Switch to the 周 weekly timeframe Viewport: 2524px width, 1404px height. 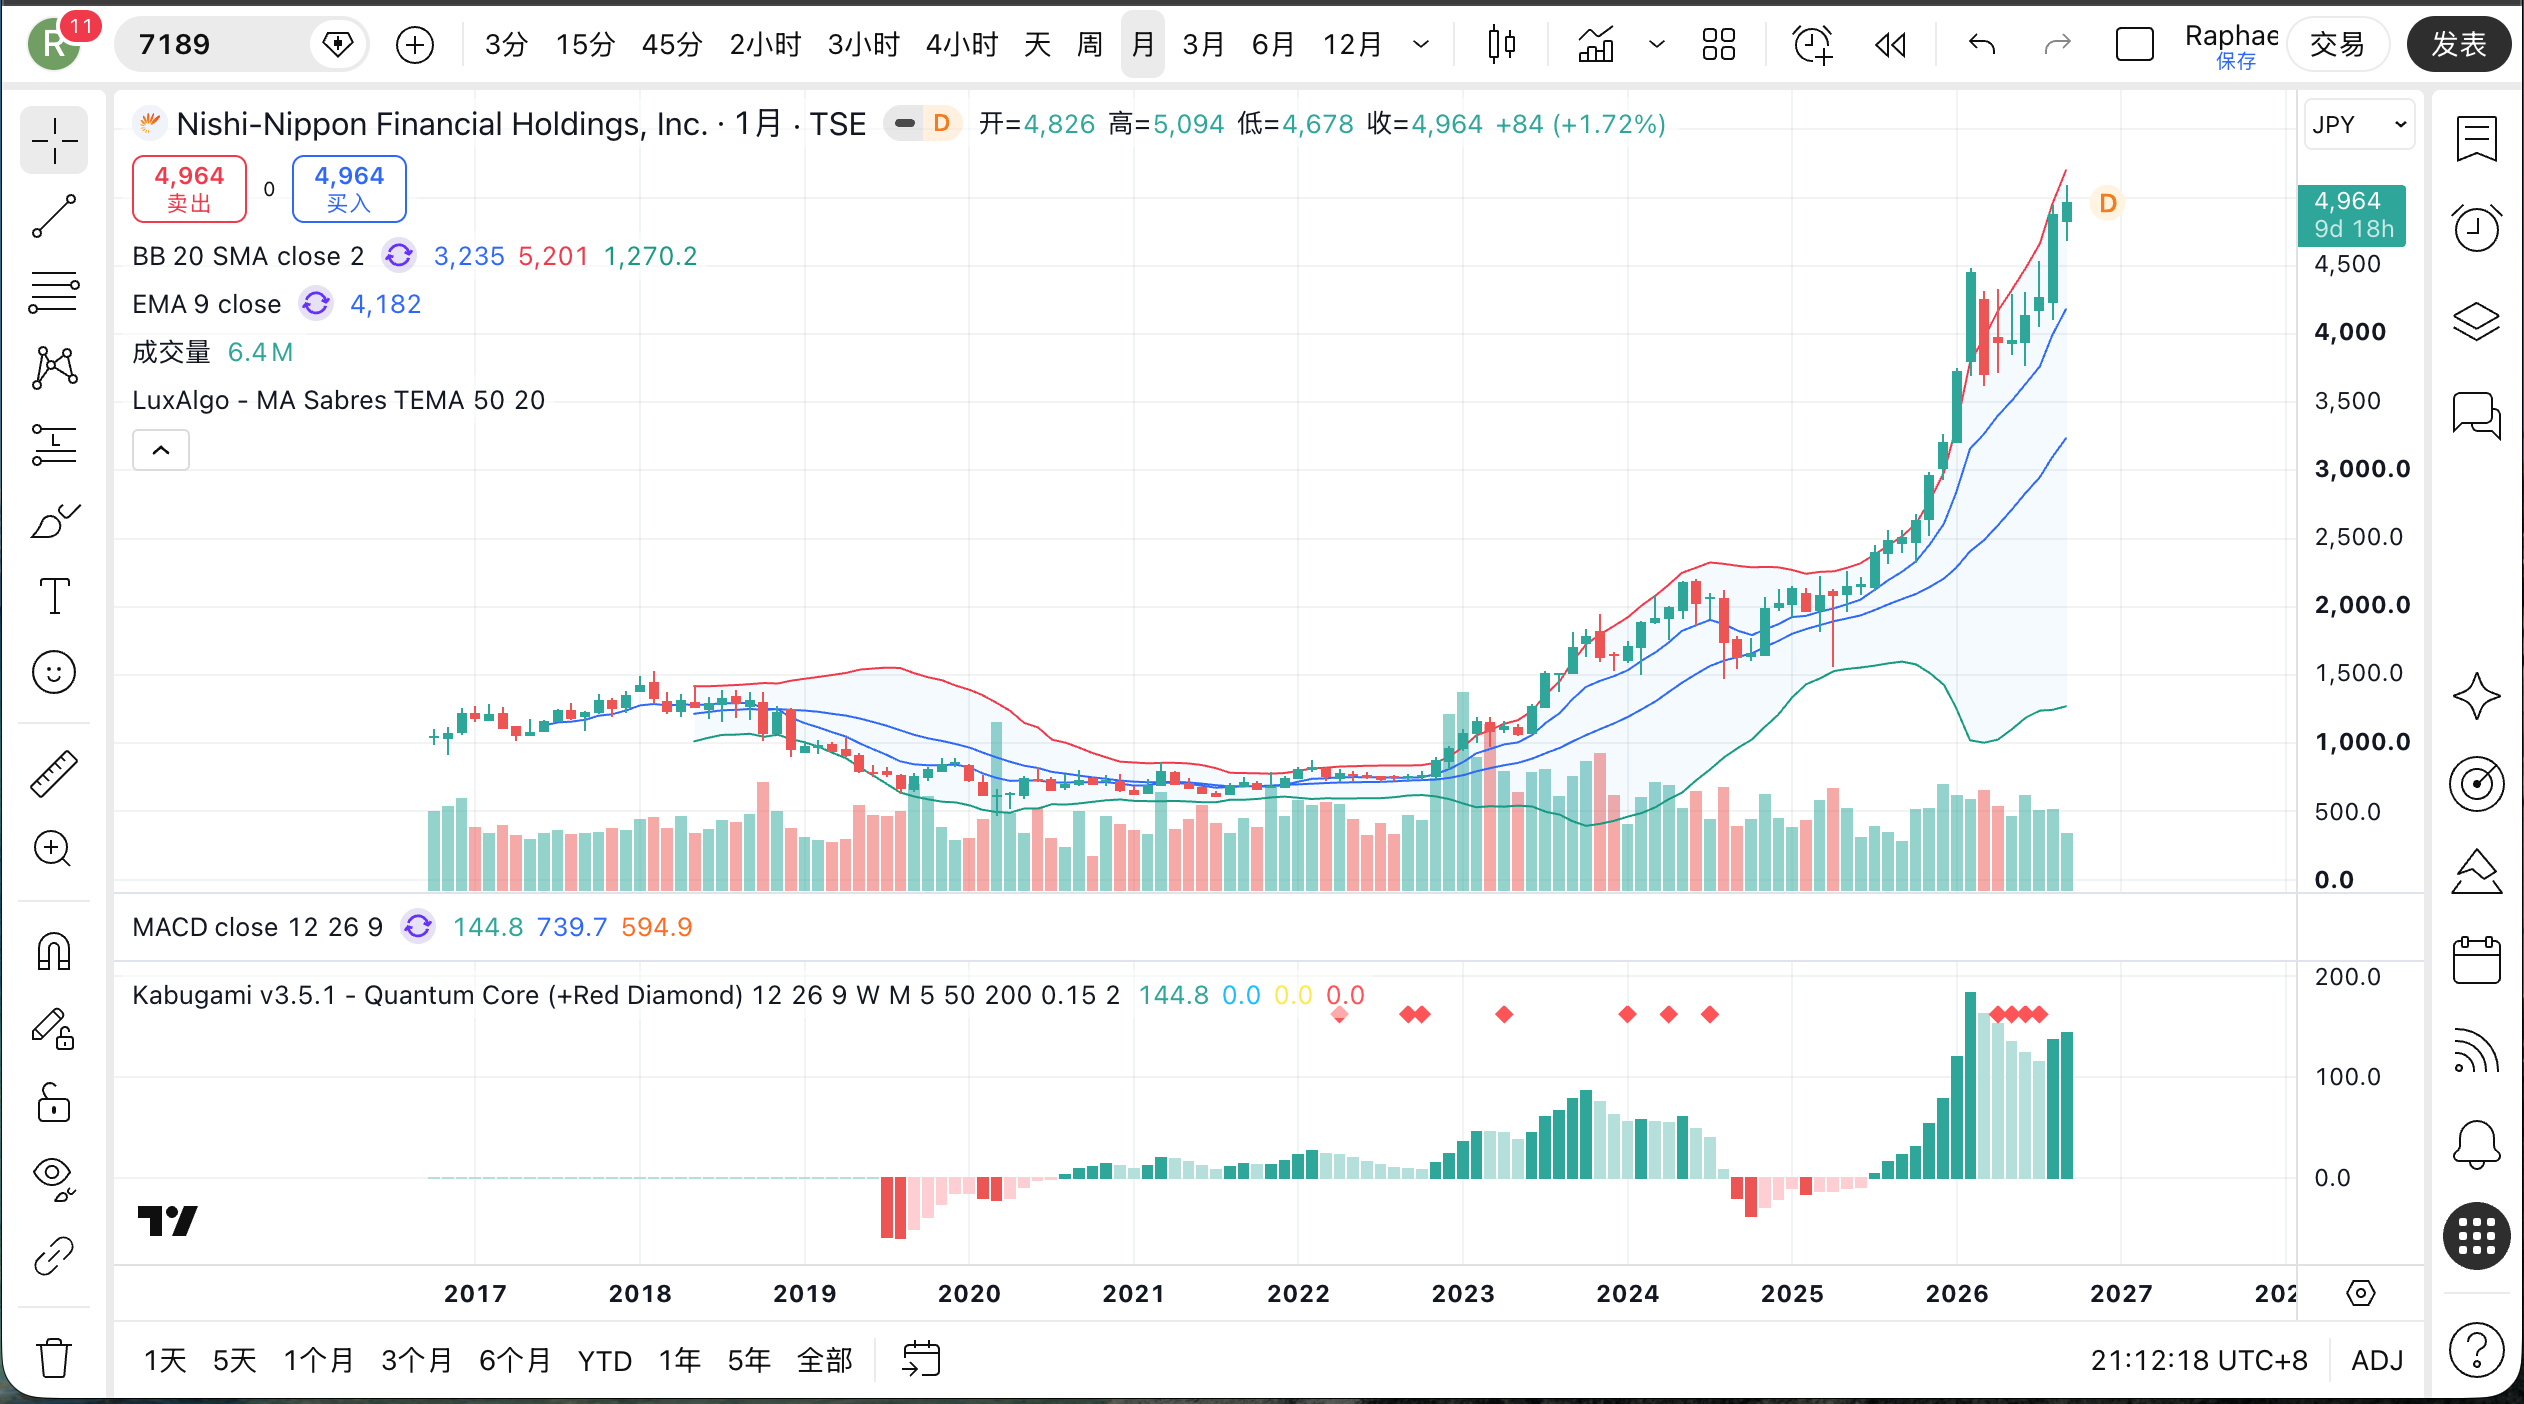1089,44
